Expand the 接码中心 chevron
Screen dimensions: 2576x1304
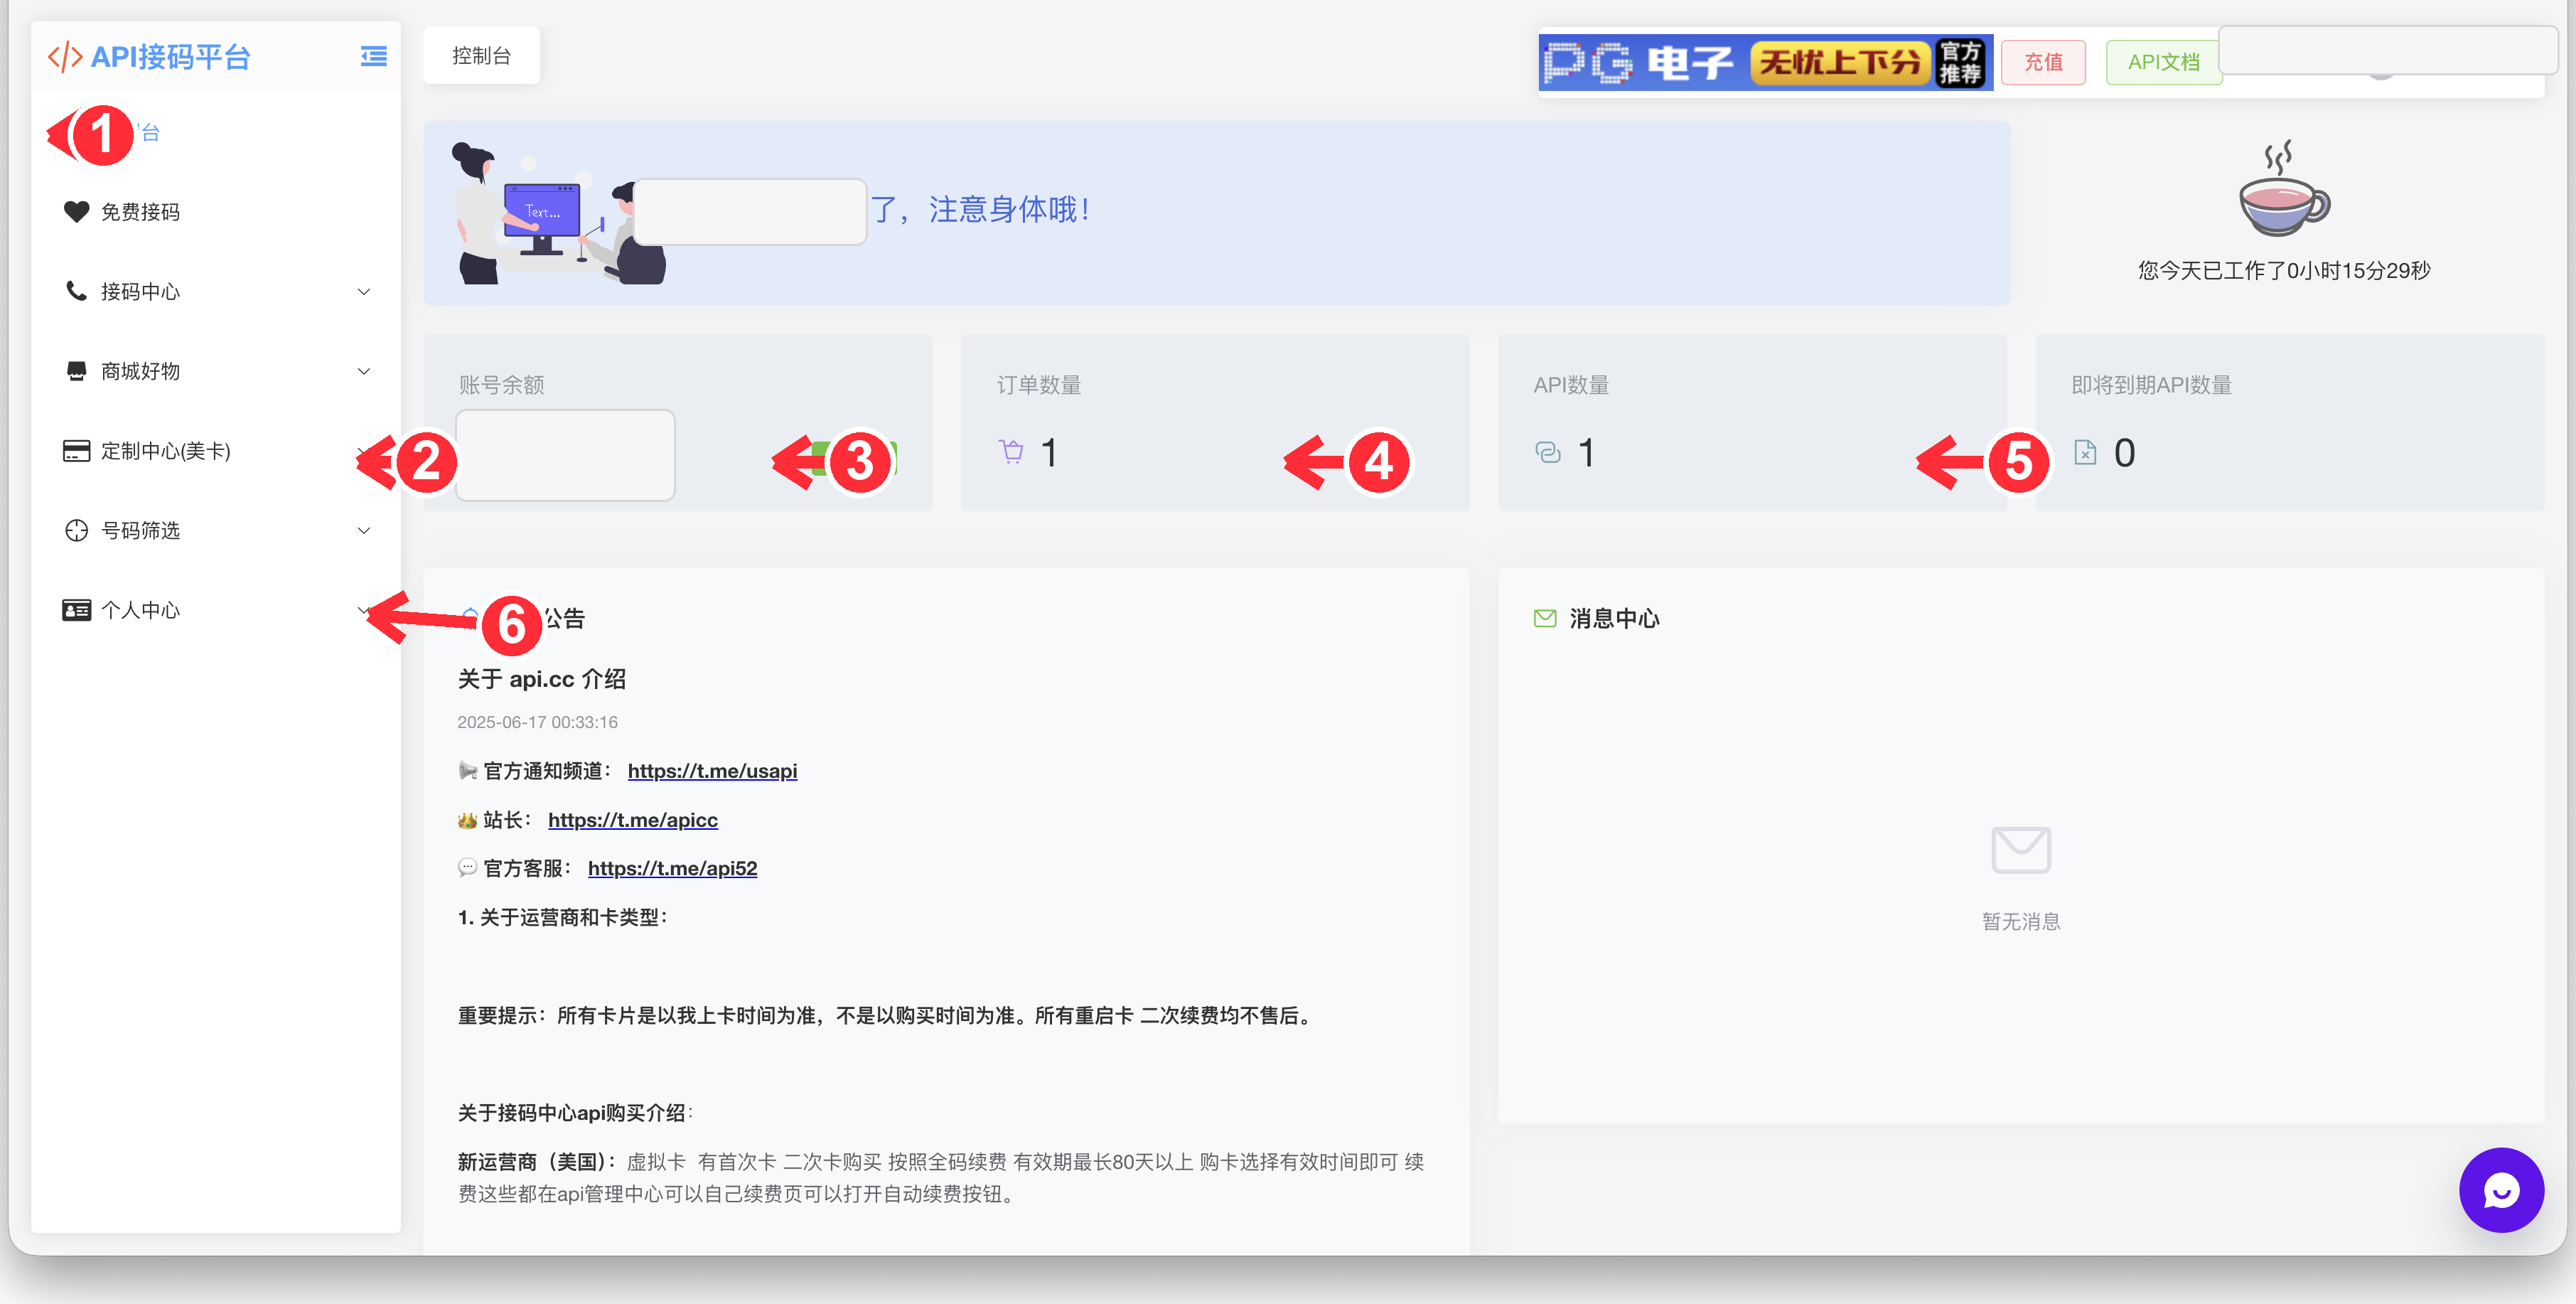364,292
